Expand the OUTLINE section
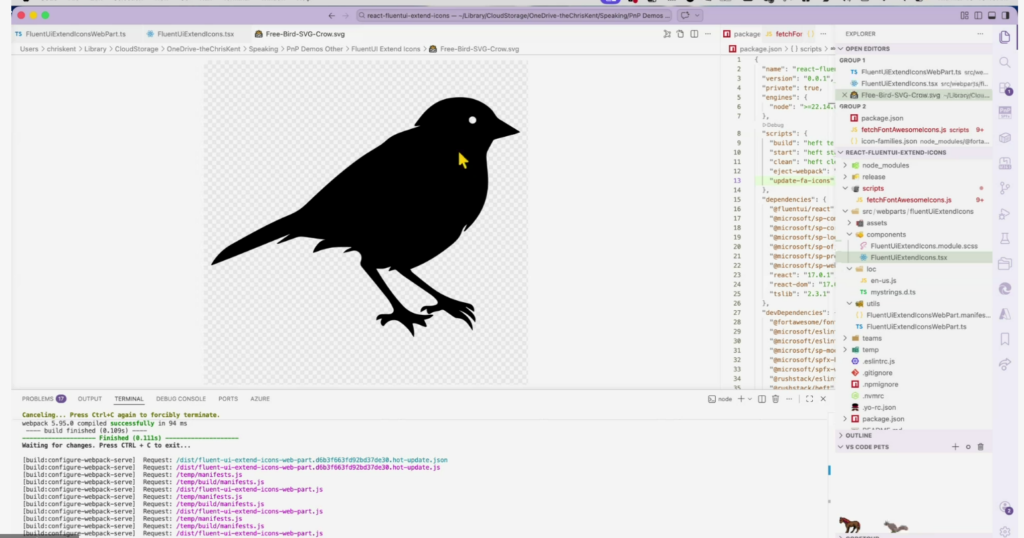The image size is (1024, 538). tap(859, 435)
